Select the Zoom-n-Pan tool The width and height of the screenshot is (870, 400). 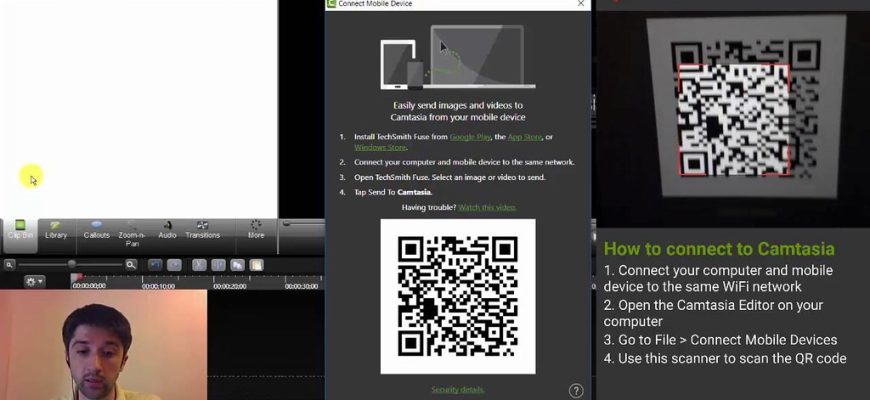click(x=132, y=231)
